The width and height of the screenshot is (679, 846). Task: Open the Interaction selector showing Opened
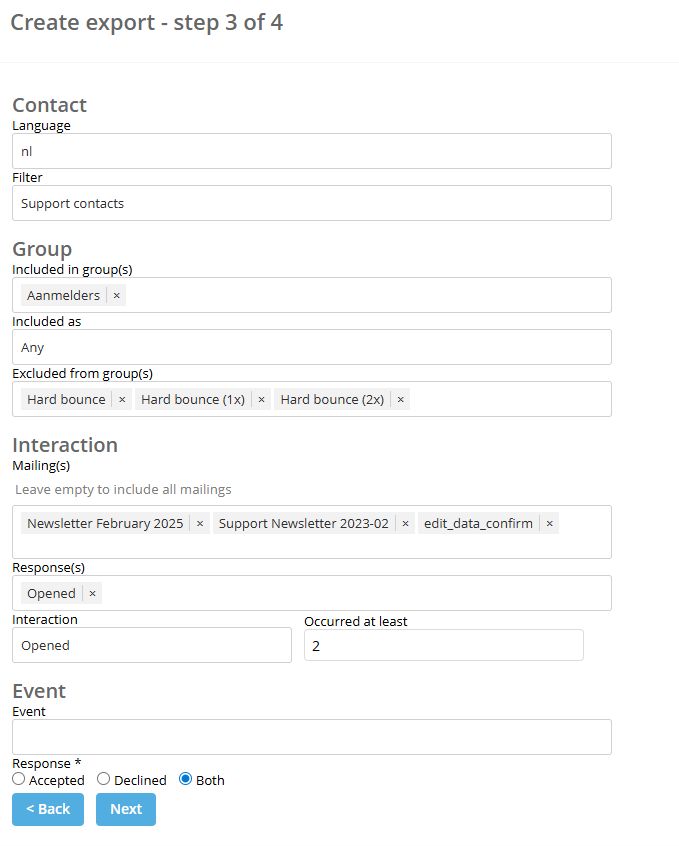[152, 644]
